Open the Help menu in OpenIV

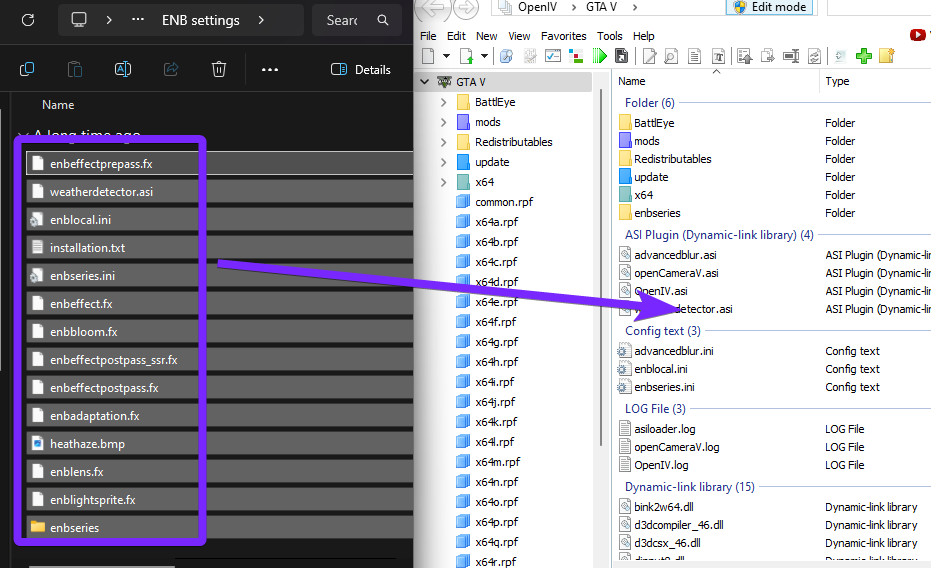644,36
